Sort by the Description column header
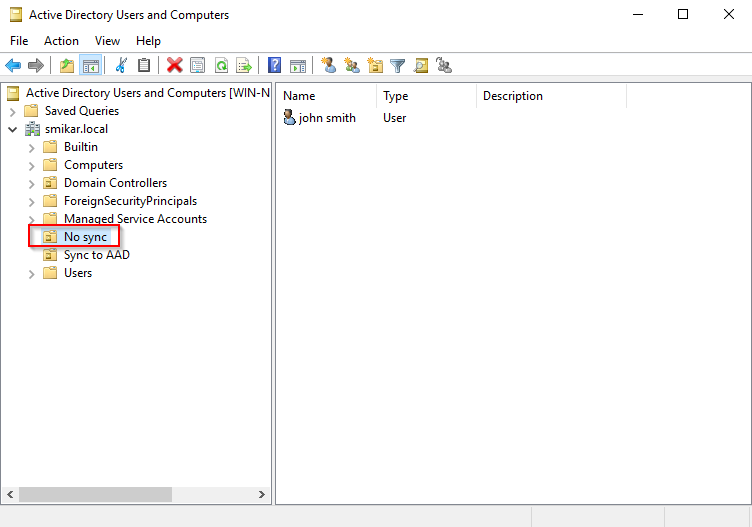 tap(551, 96)
